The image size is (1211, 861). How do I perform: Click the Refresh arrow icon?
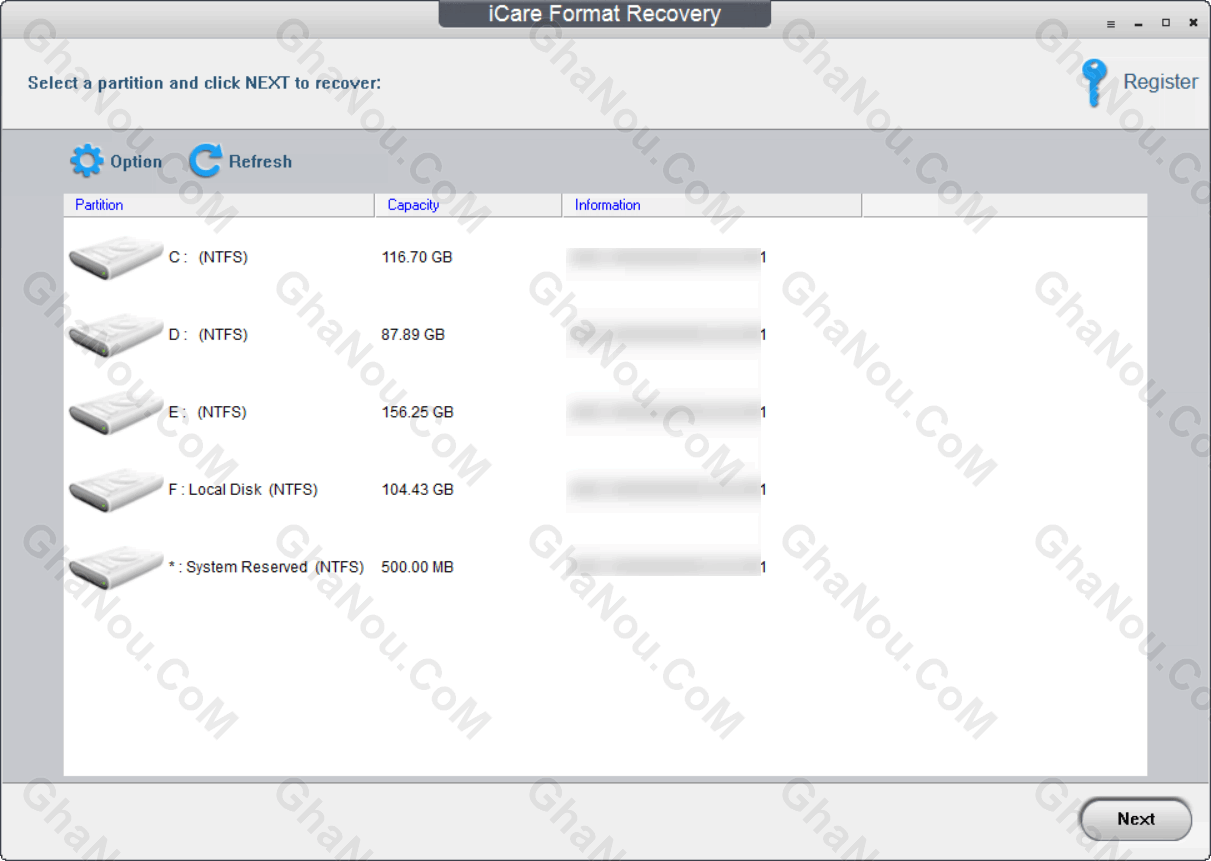coord(205,161)
